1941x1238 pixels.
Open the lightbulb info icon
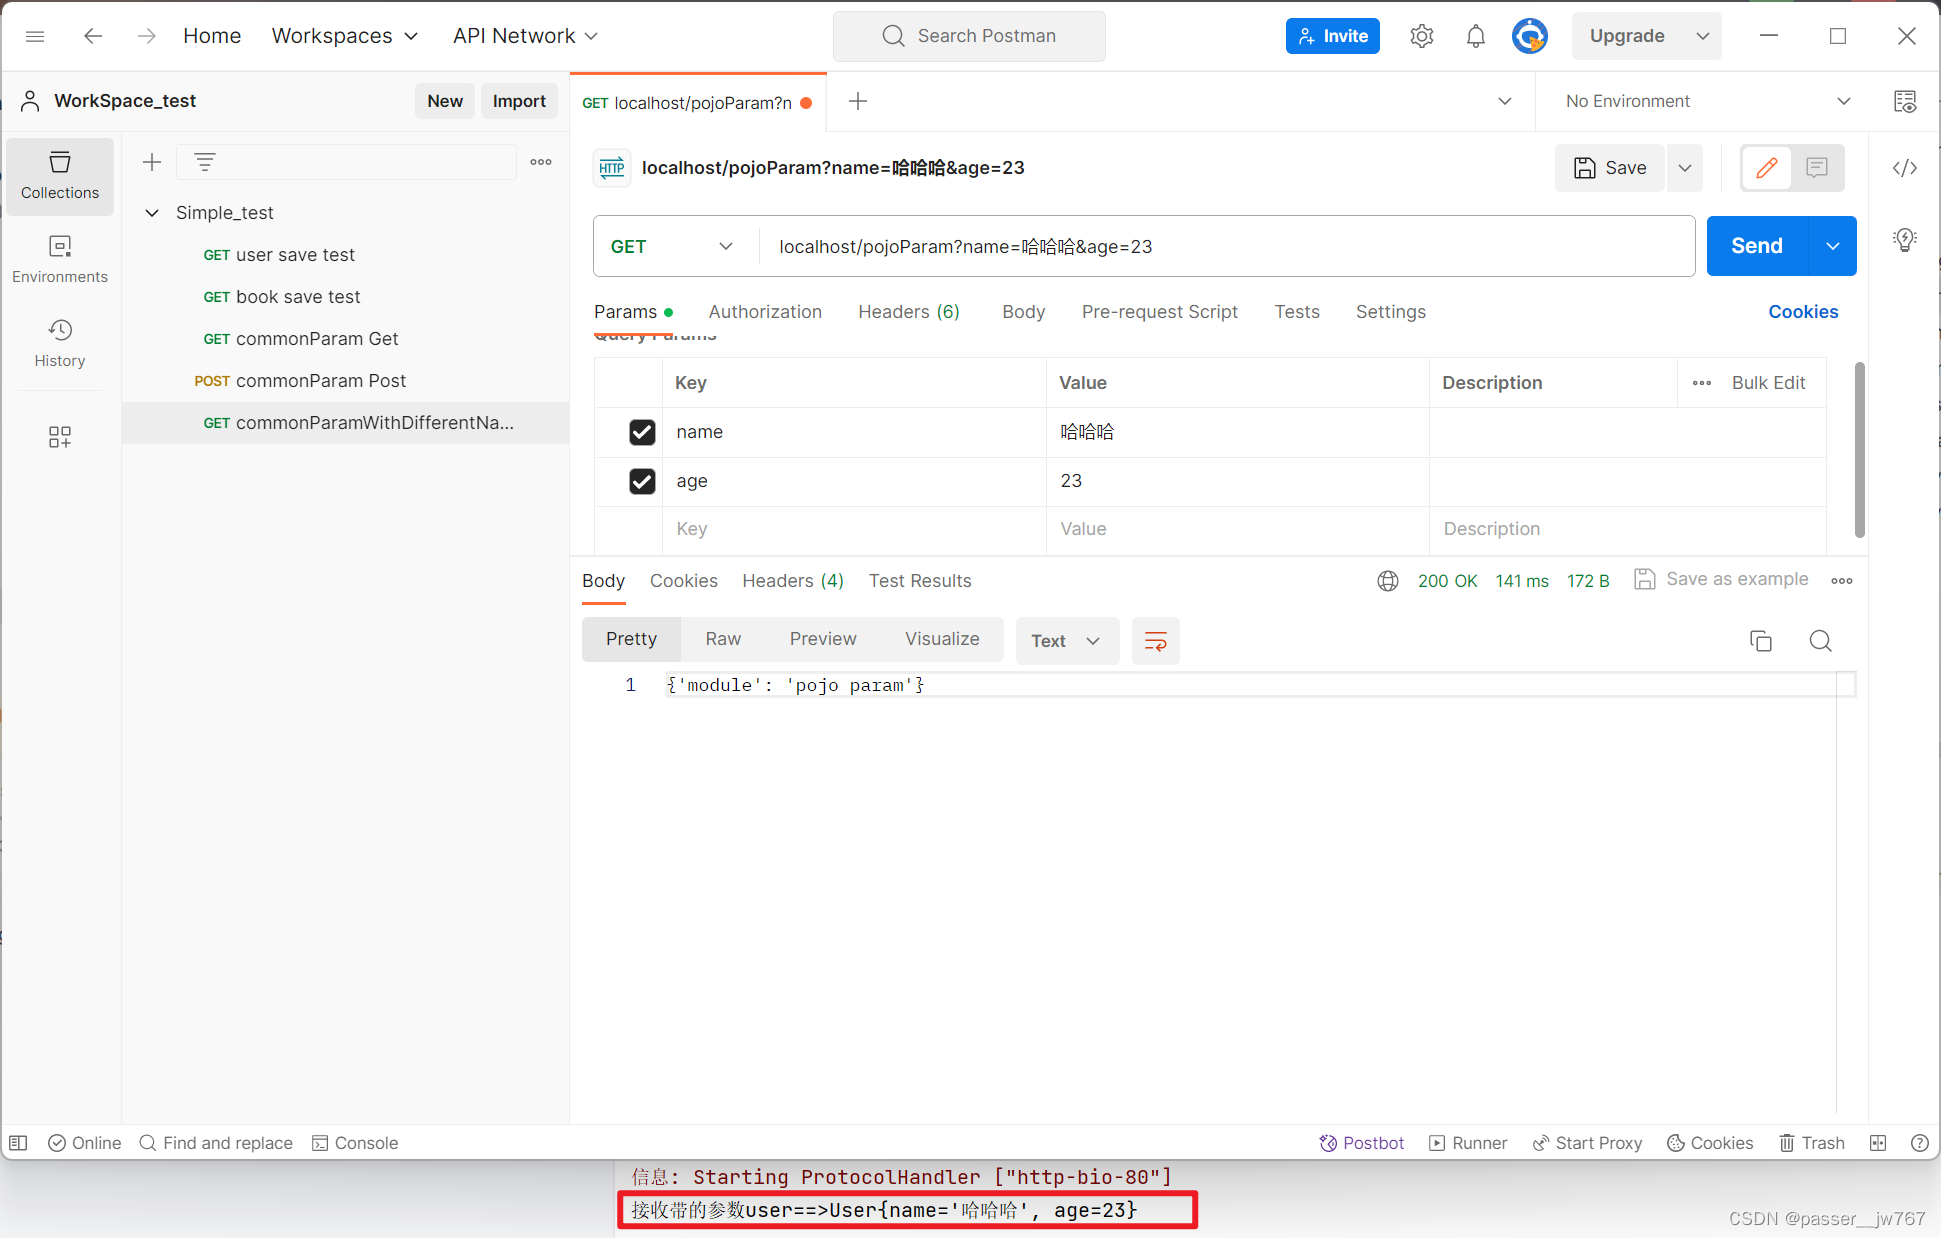(1905, 240)
